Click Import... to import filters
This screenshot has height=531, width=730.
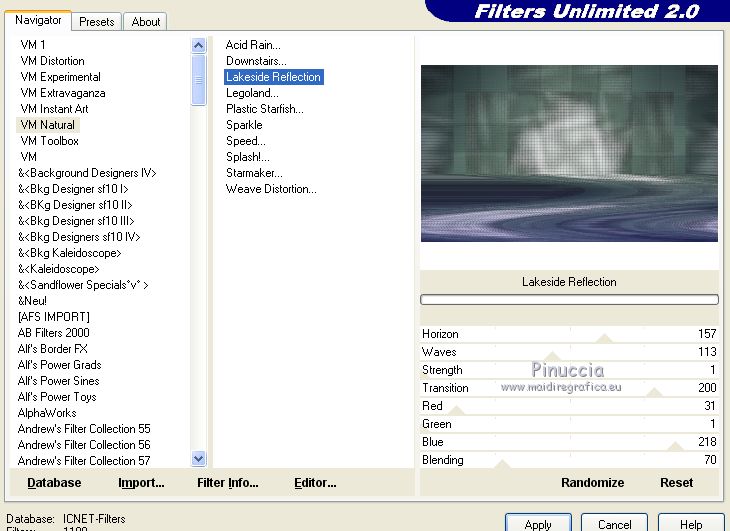click(141, 483)
